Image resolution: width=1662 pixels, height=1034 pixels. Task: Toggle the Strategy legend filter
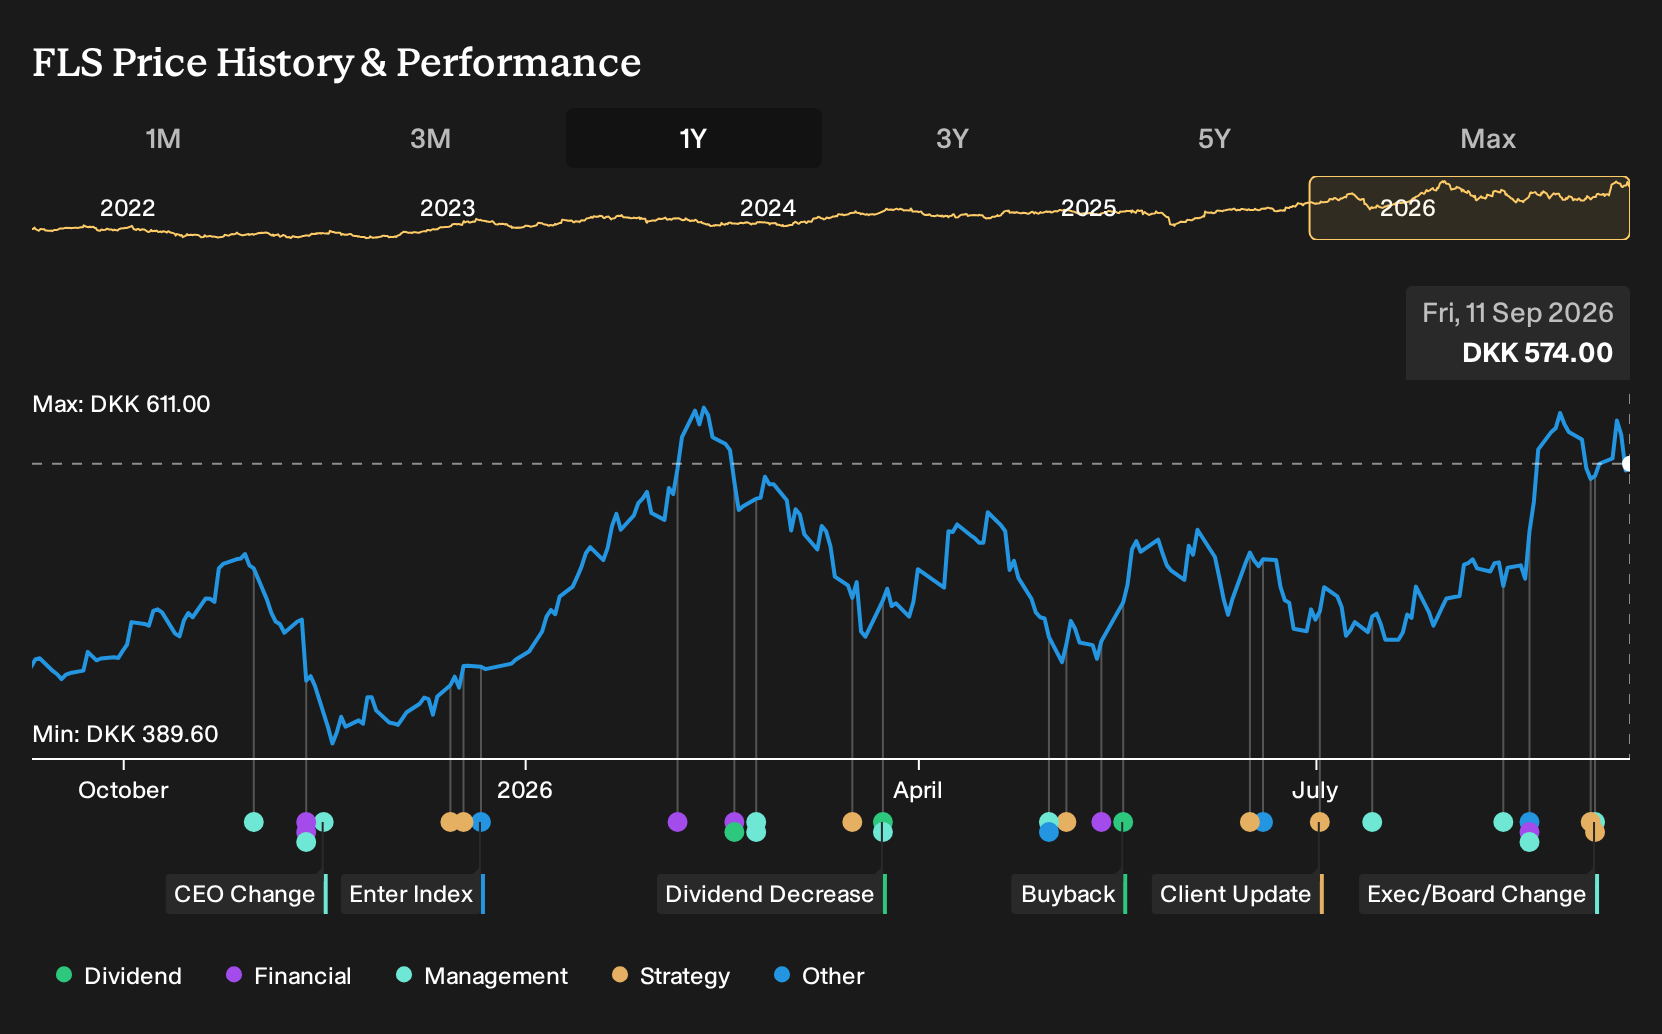point(671,976)
